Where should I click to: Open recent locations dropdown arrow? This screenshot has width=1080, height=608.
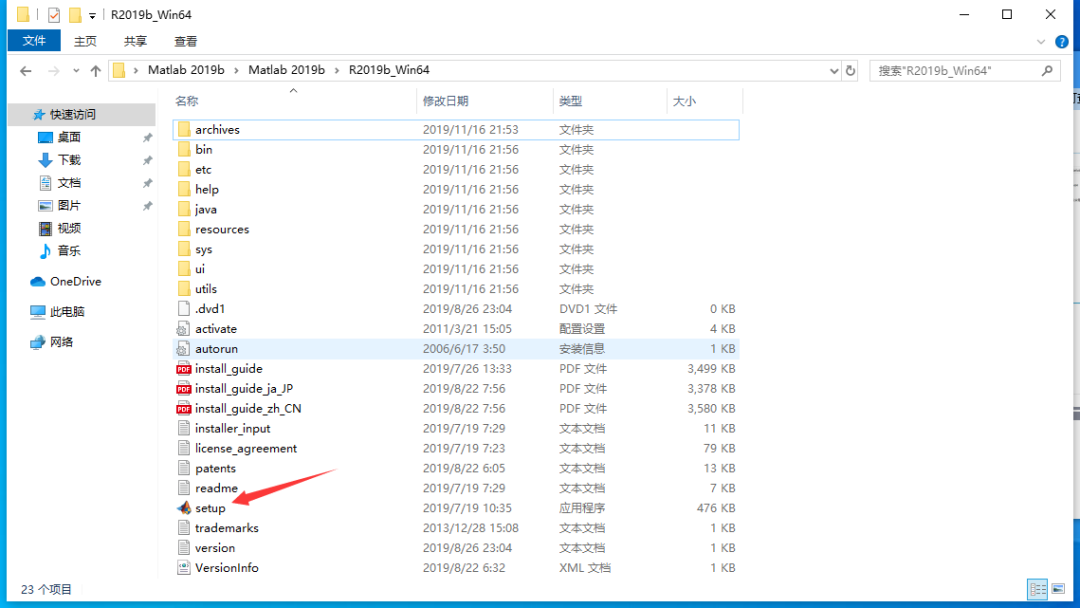click(x=76, y=70)
